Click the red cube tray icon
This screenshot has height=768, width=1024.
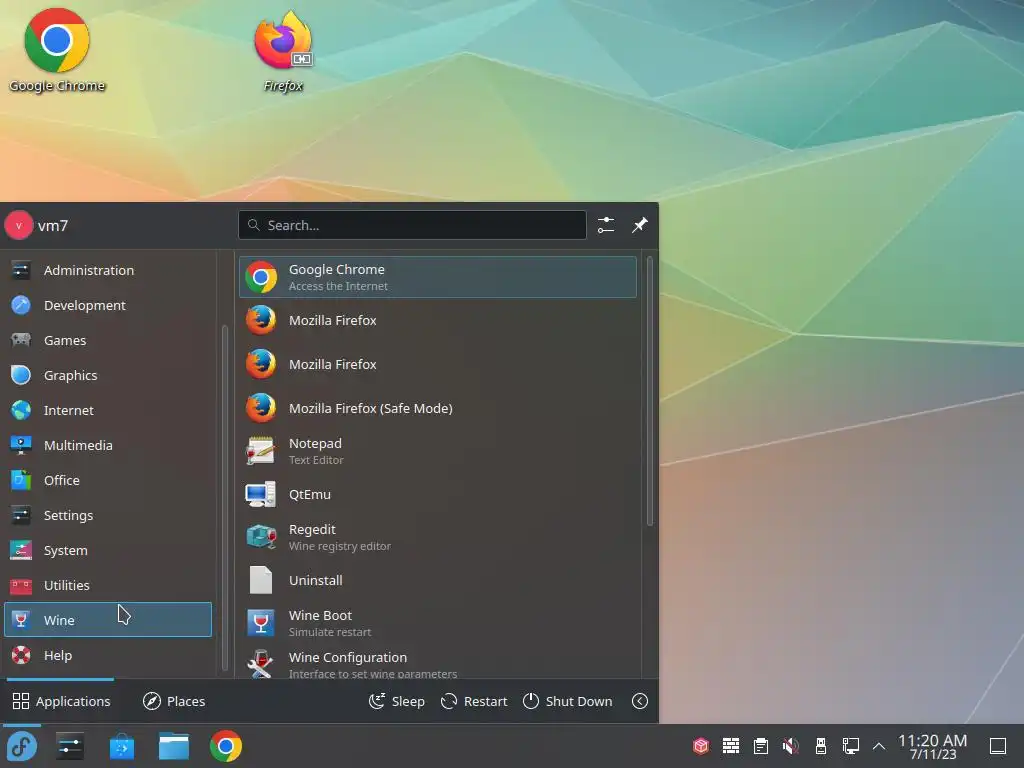click(701, 746)
